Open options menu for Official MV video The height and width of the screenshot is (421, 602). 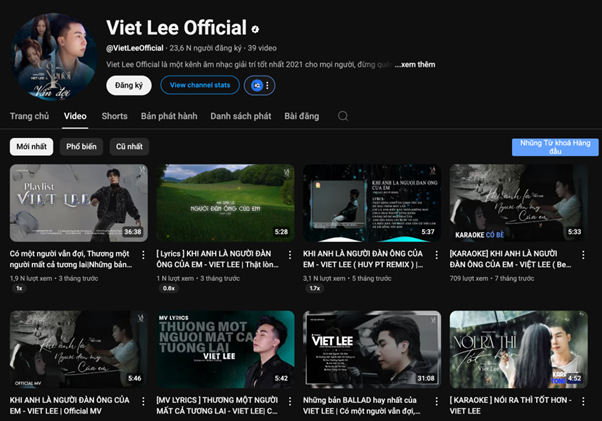pos(143,401)
